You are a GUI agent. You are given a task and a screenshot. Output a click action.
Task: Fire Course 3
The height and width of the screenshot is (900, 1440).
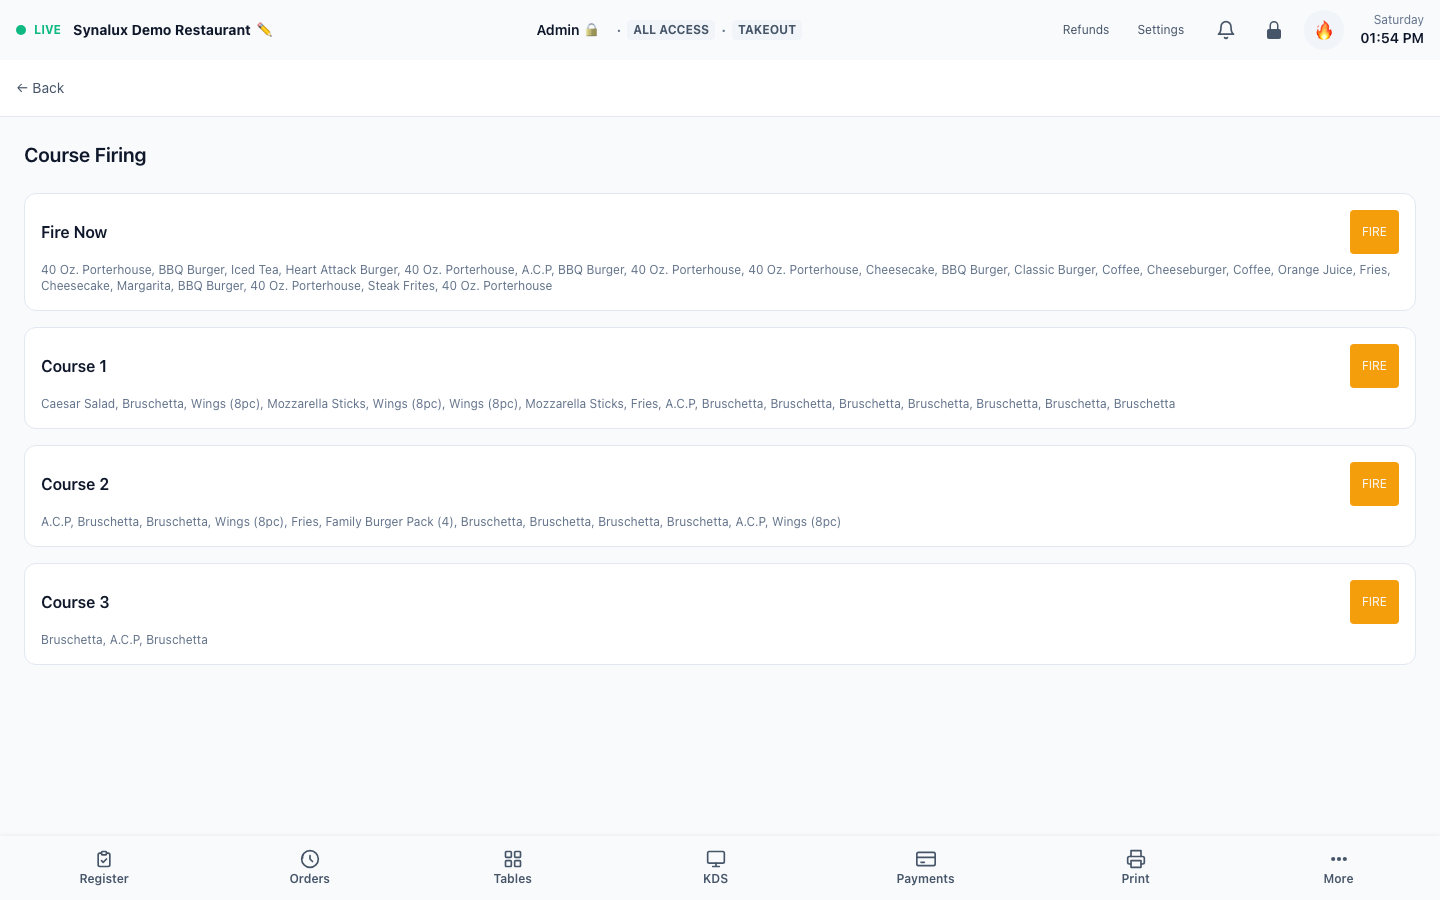click(1374, 602)
